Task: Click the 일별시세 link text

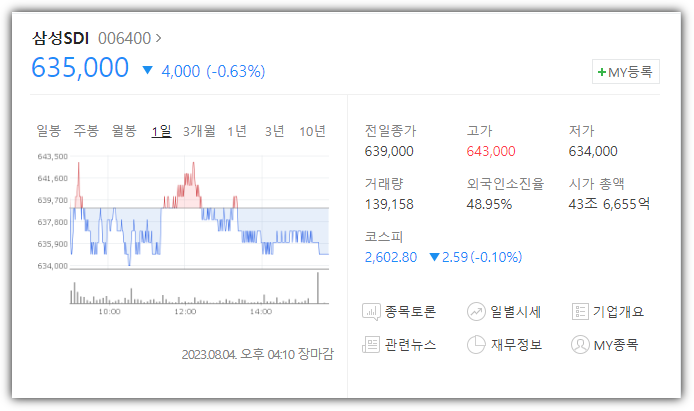Action: [515, 312]
